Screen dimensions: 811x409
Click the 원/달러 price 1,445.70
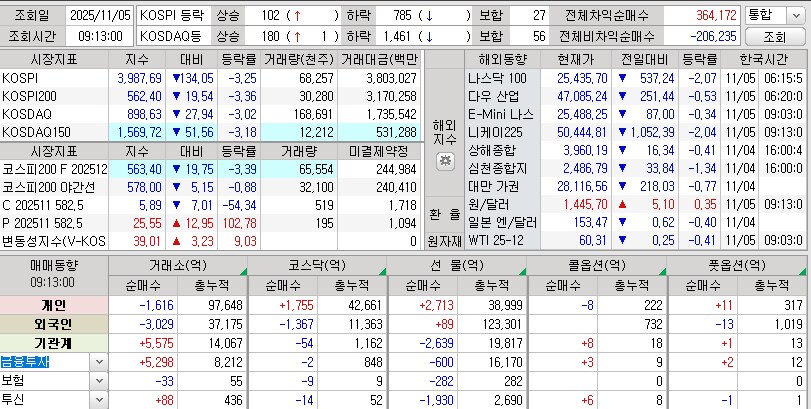pos(585,205)
